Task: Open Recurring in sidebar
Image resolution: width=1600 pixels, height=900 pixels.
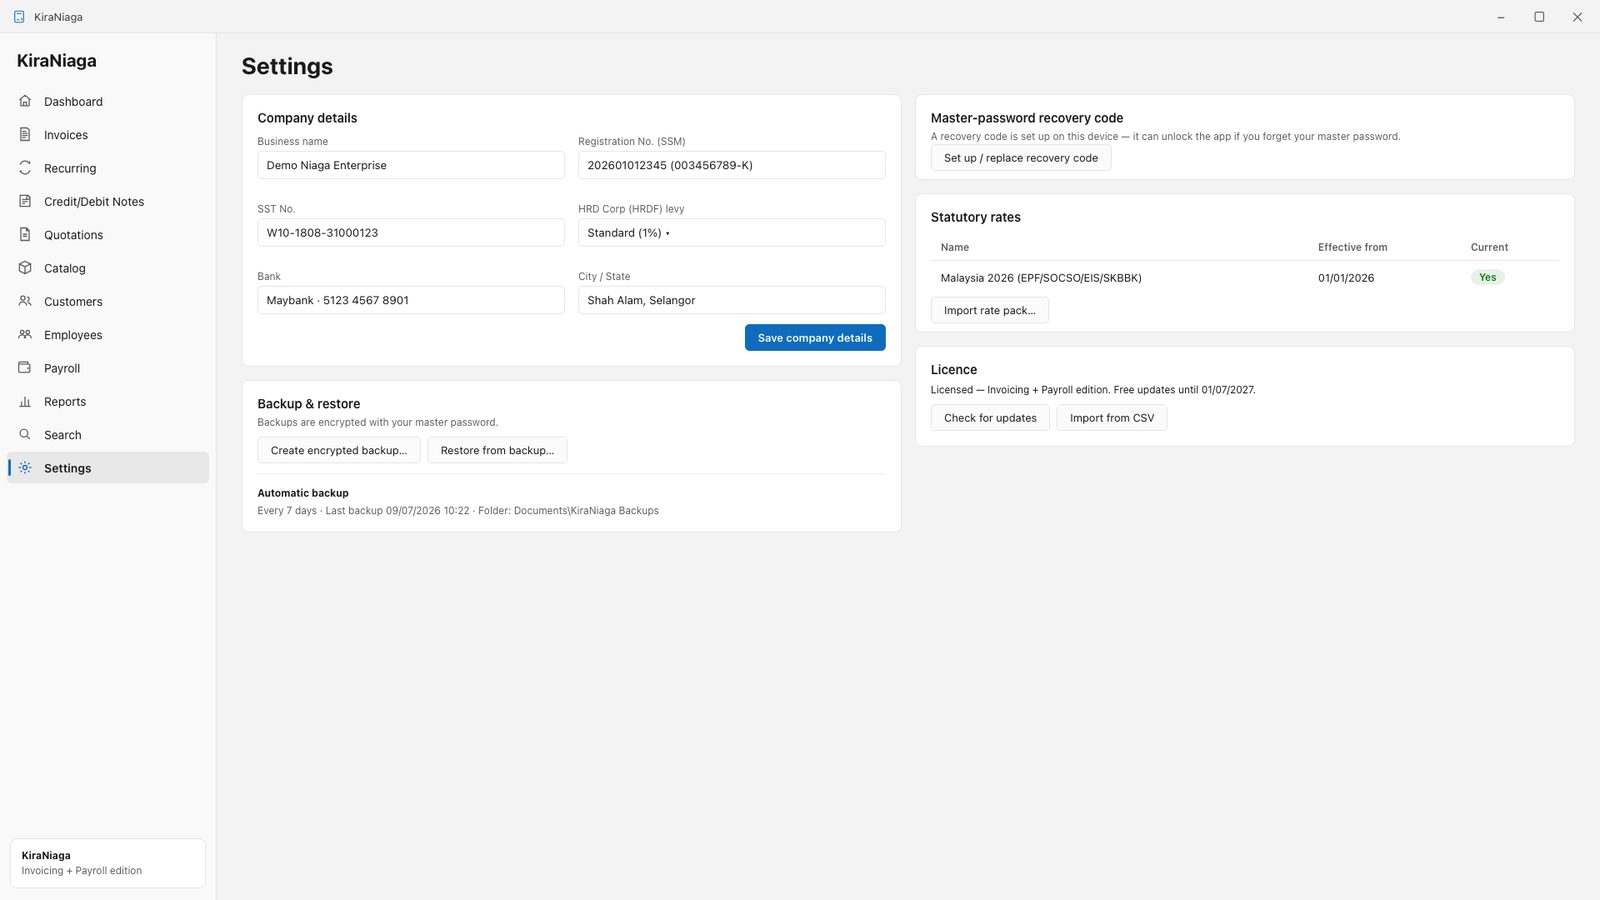Action: (x=108, y=168)
